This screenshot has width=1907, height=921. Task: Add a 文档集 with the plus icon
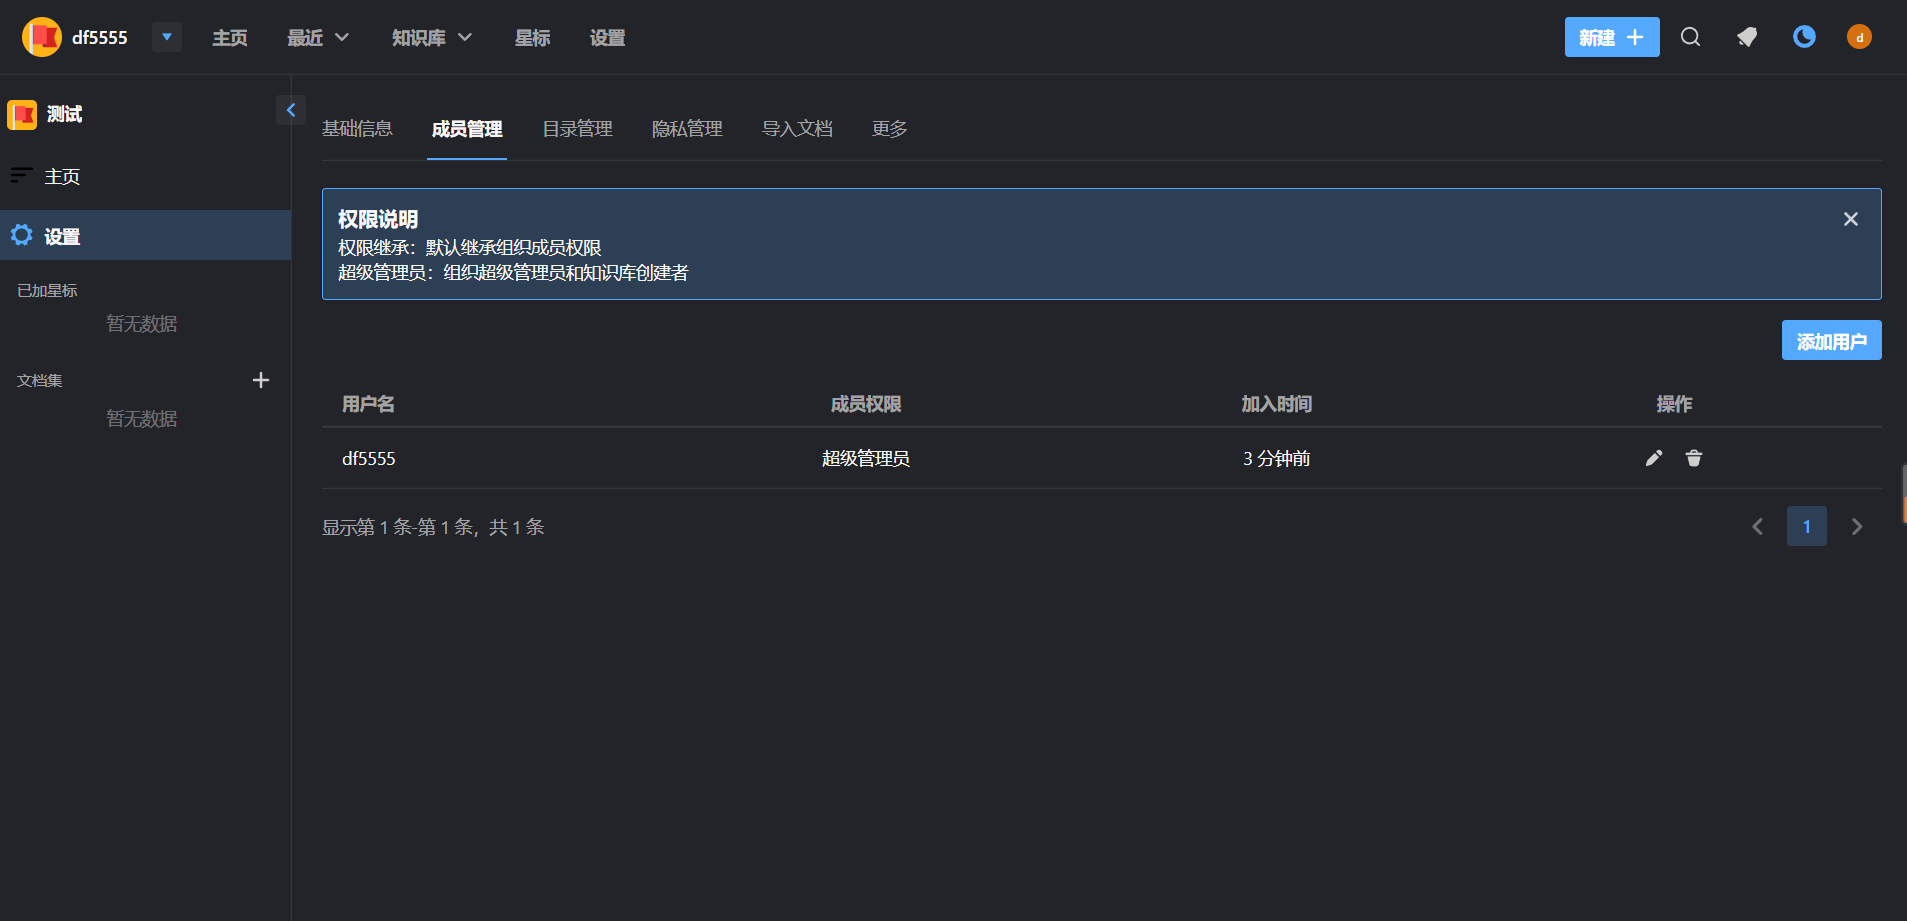[x=260, y=380]
